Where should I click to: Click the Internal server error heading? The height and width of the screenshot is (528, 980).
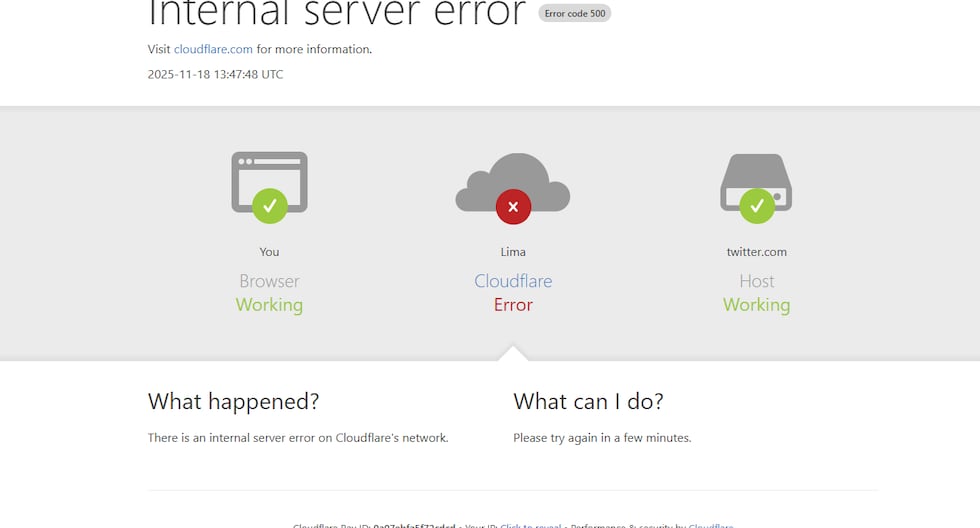pos(336,14)
